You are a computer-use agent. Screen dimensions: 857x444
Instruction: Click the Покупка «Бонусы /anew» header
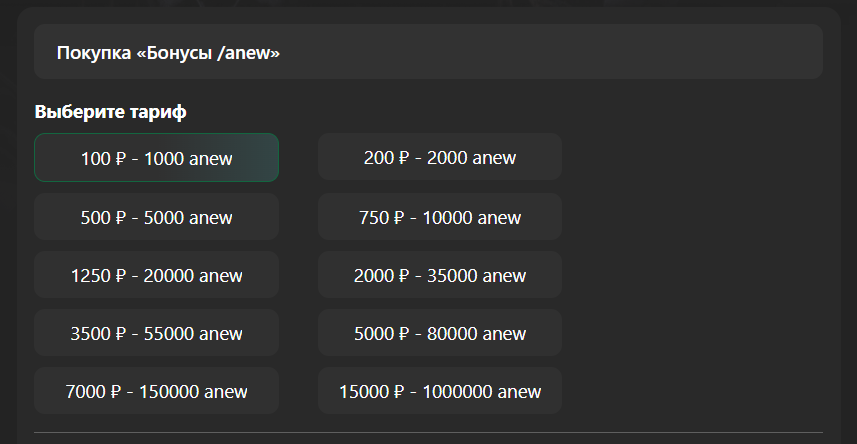point(168,53)
